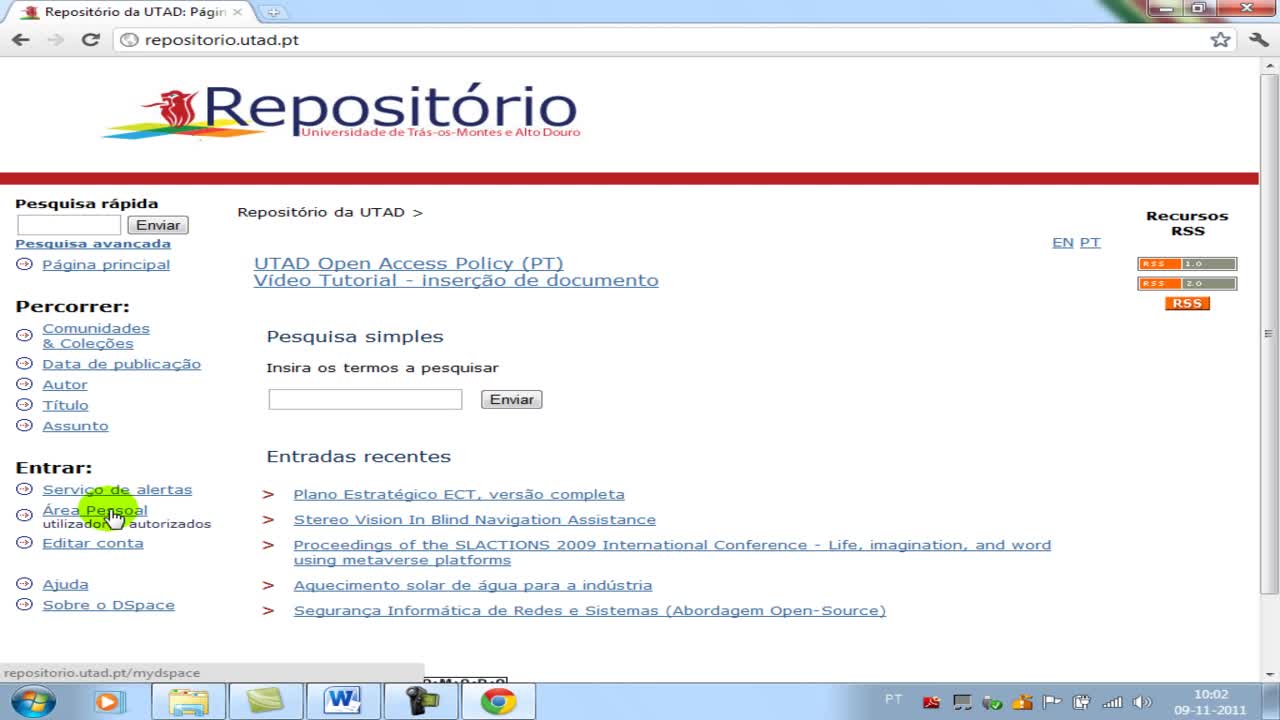Open Stereo Vision In Blind Navigation Assistance
This screenshot has width=1280, height=720.
click(x=475, y=519)
